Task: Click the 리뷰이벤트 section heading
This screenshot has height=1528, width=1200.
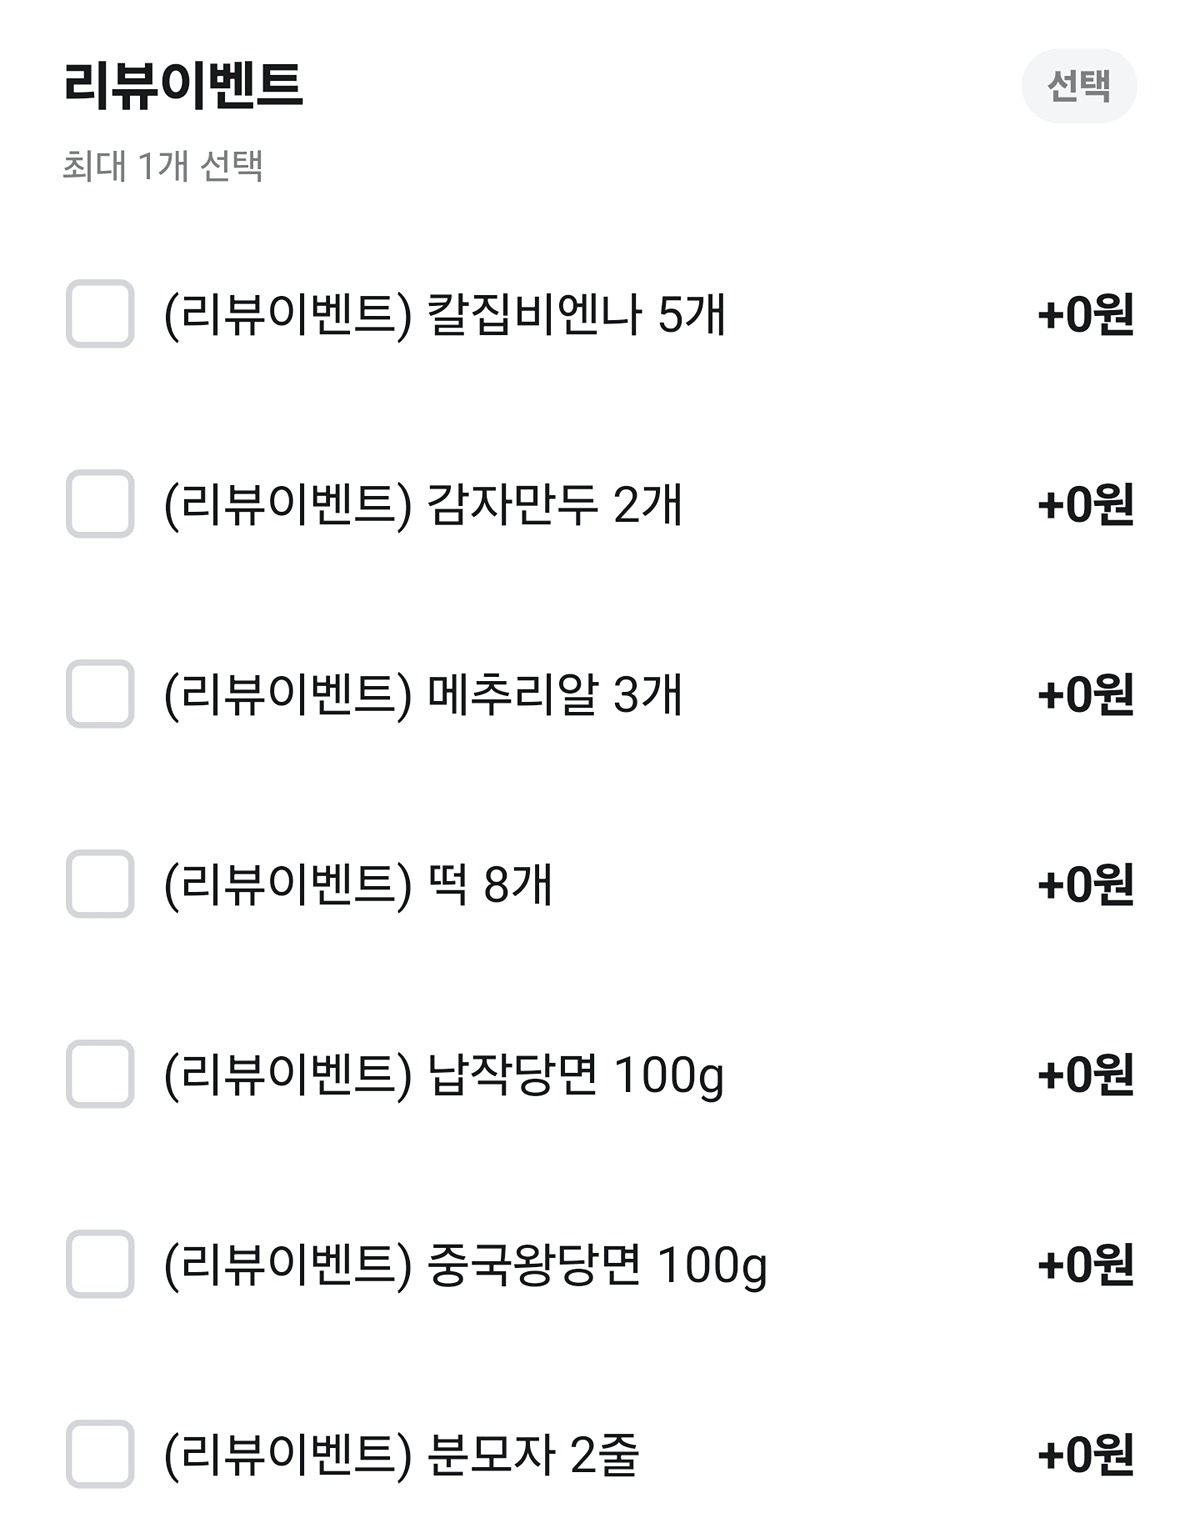Action: click(x=183, y=85)
